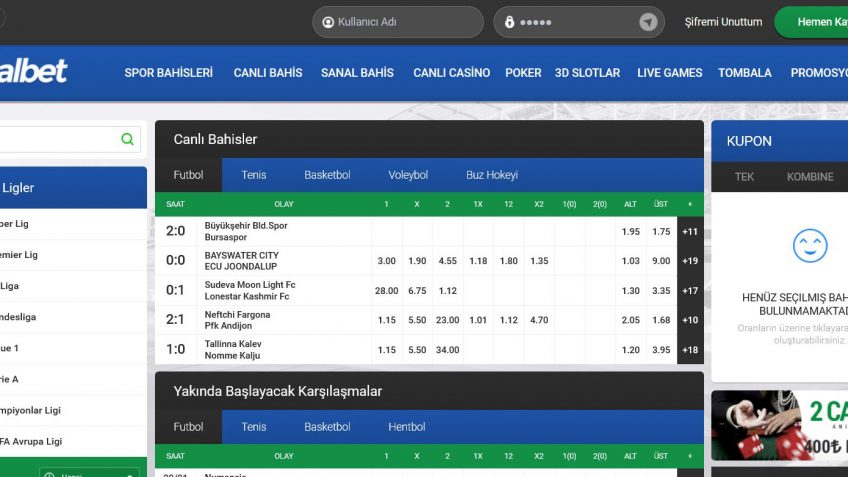Switch to Tenis tab in Canlı Bahisler
The image size is (848, 477).
pos(254,175)
